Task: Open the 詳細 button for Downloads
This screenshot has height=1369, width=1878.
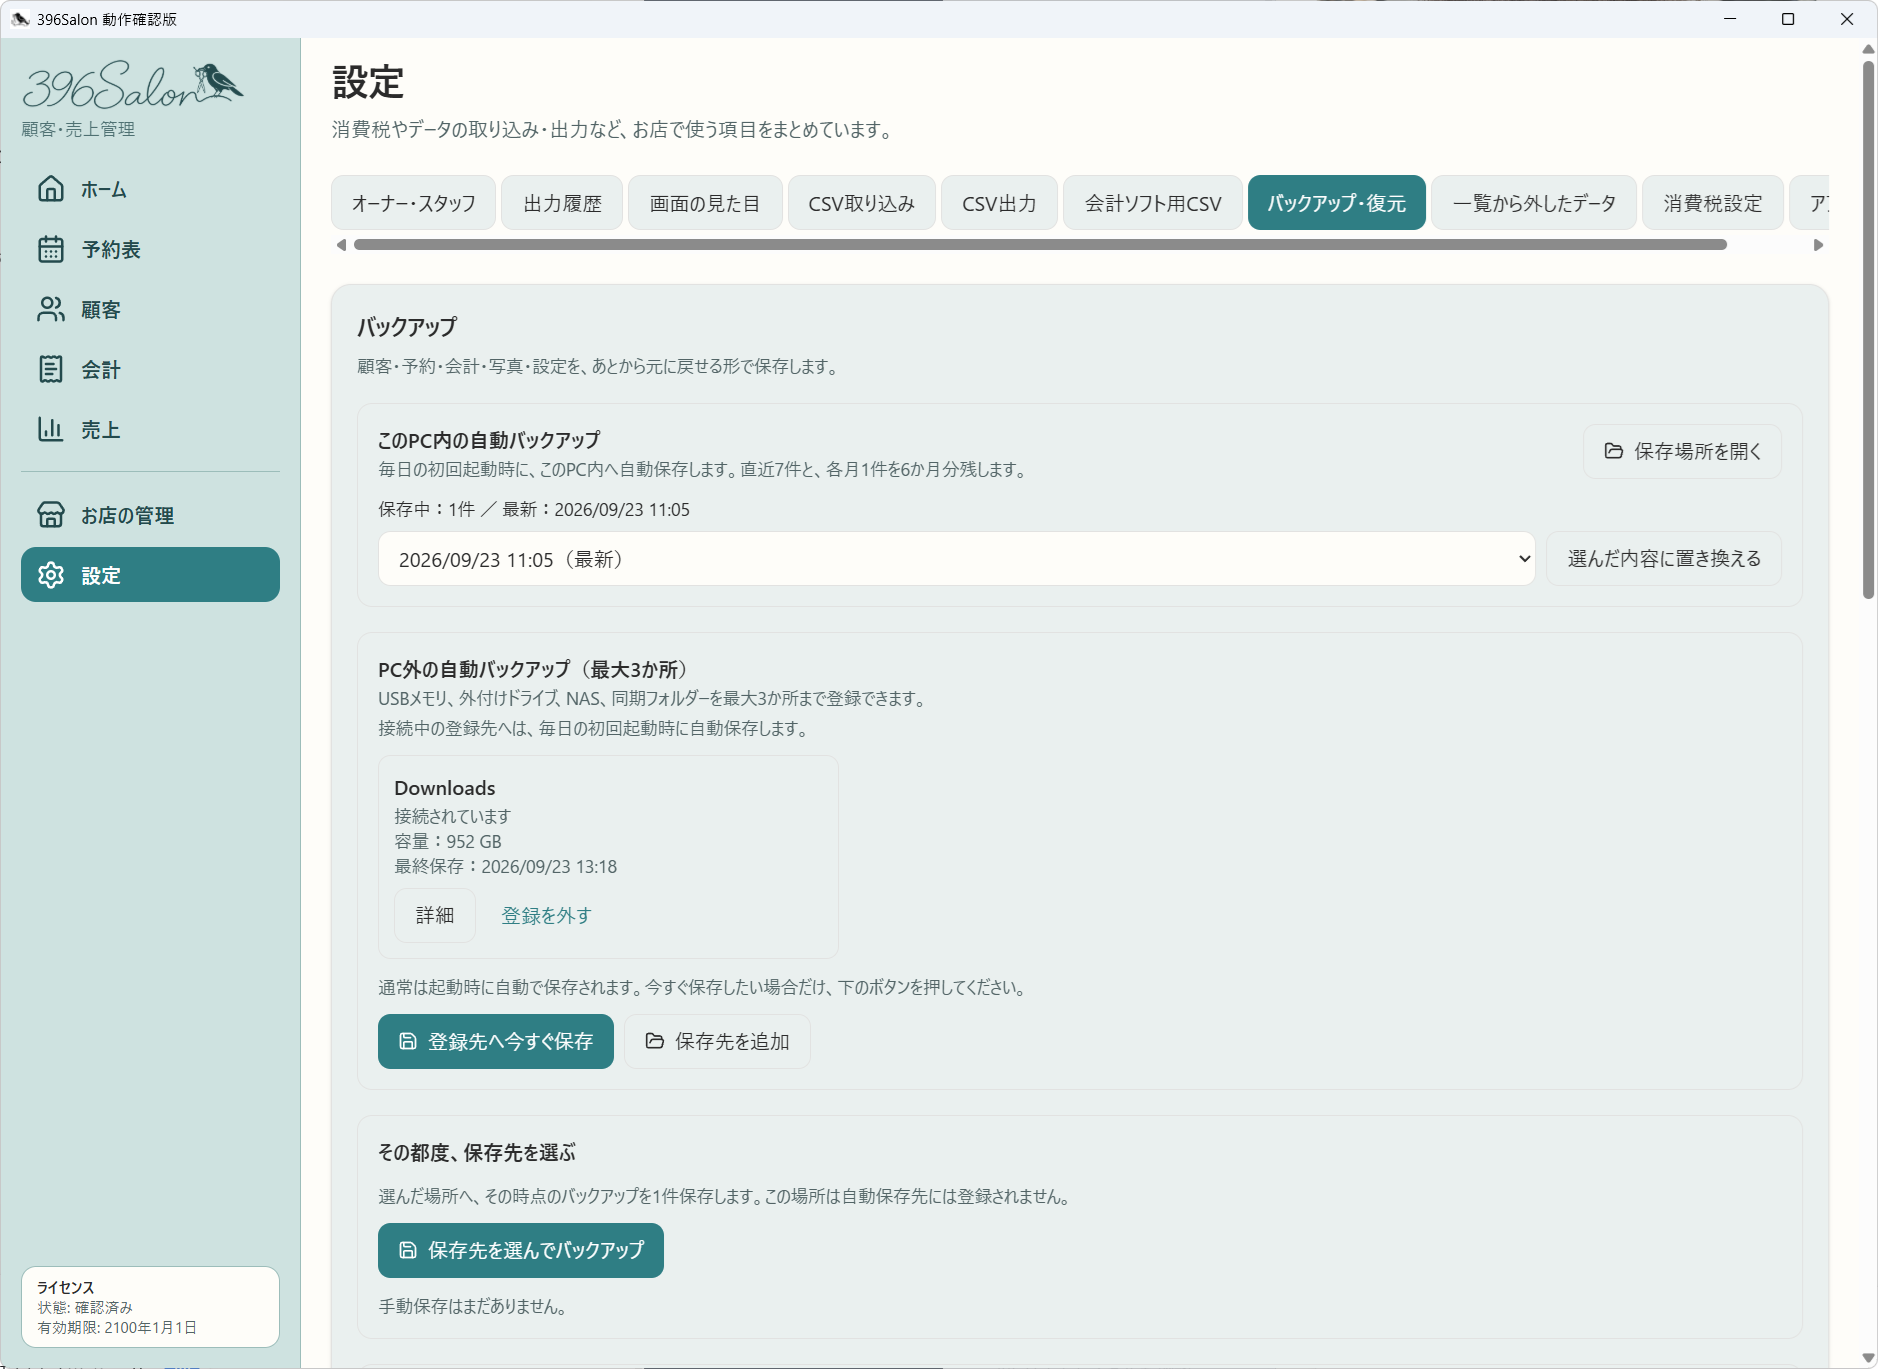Action: coord(435,915)
